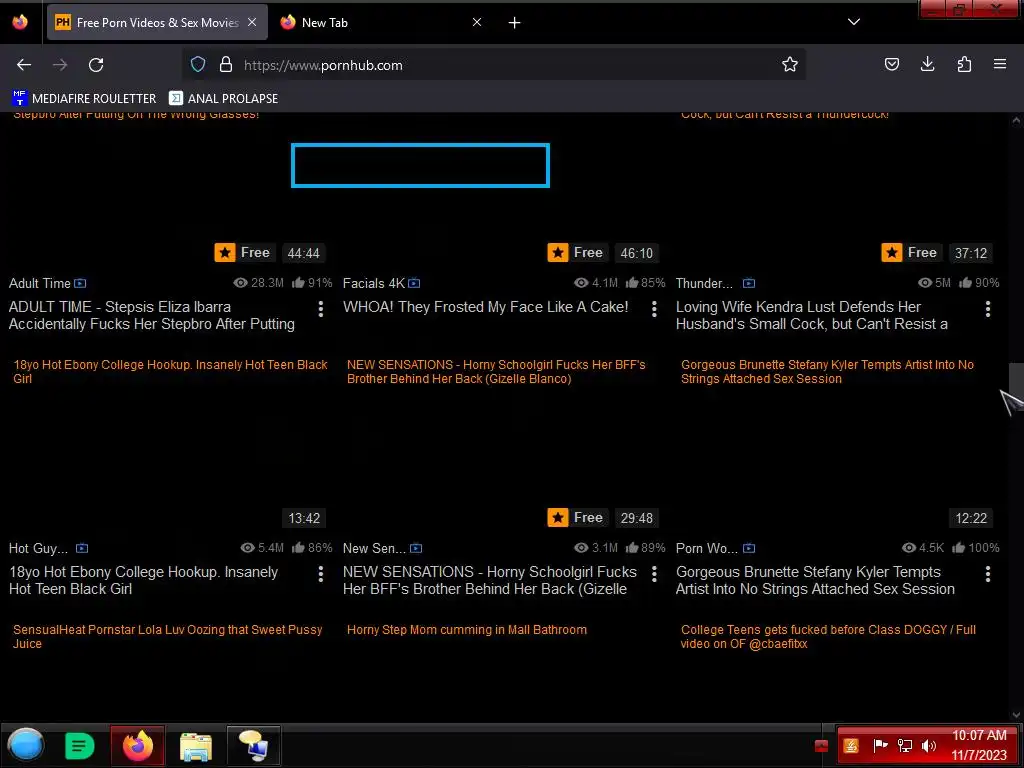Click the Free badge beside the 37:12 duration
The height and width of the screenshot is (768, 1024).
point(912,253)
